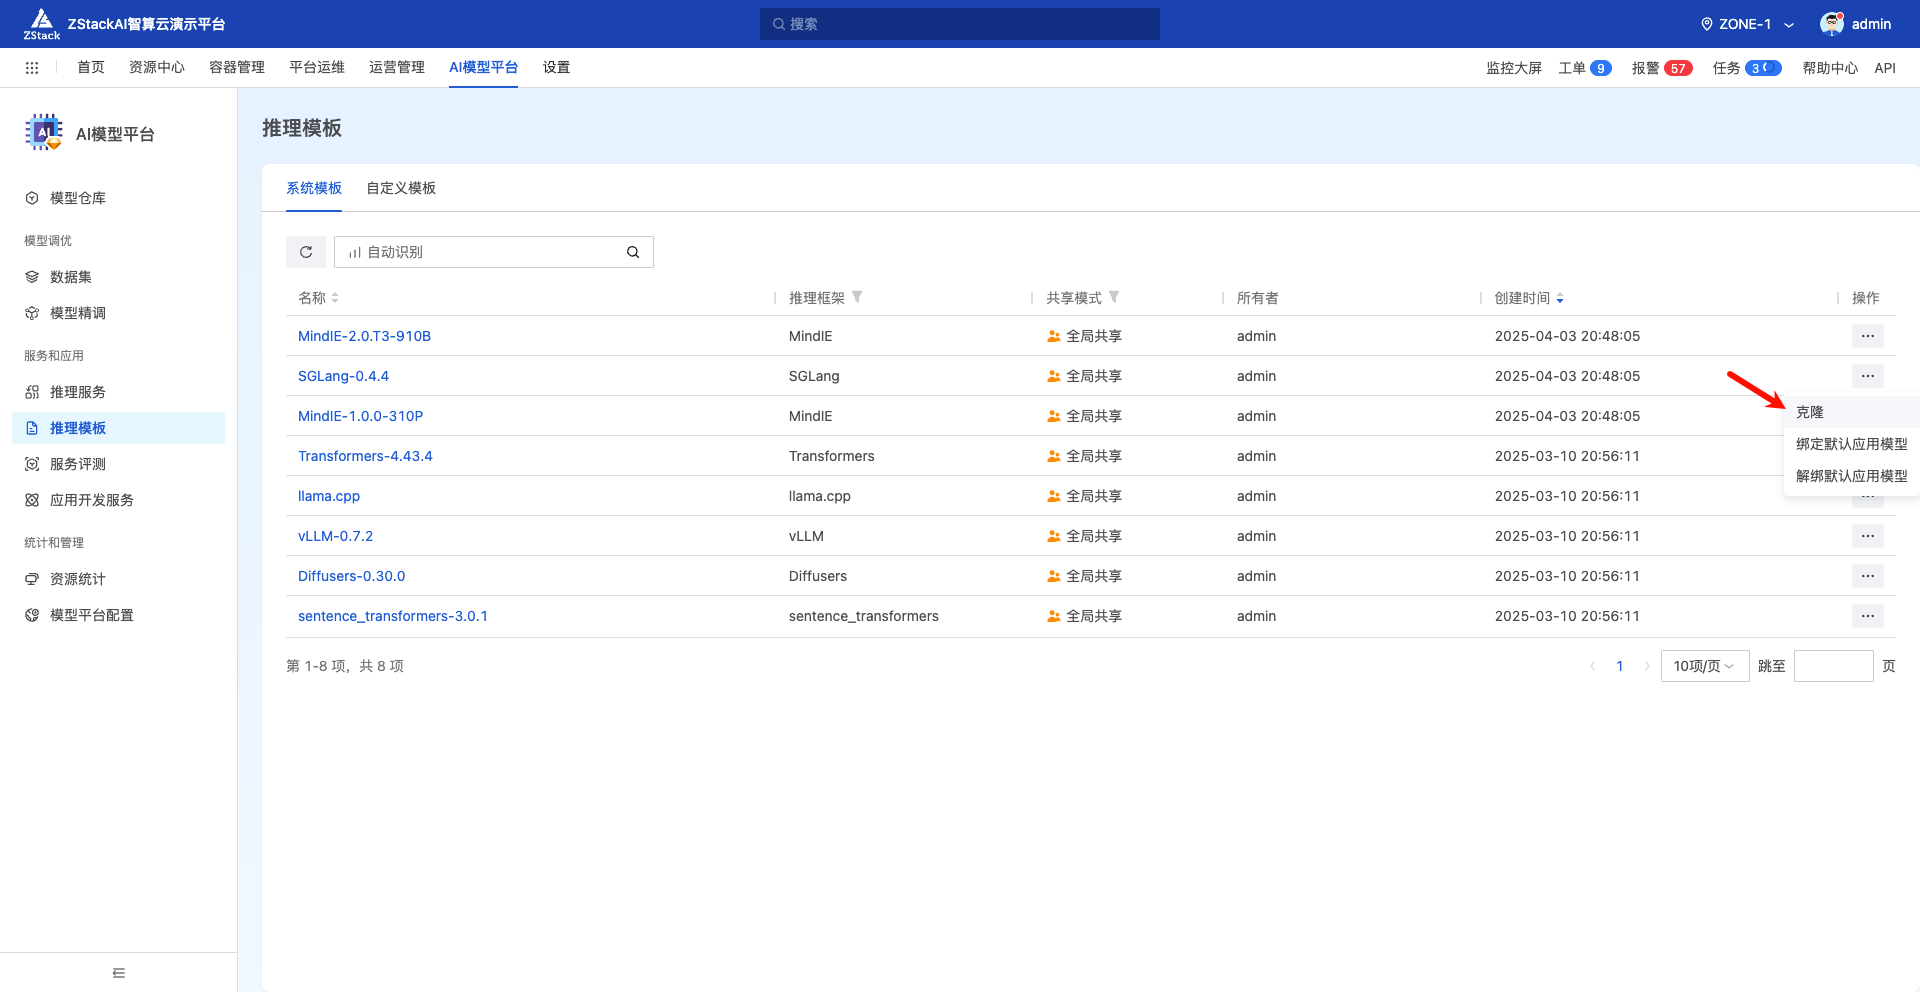Open the 平台运维 menu

tap(317, 67)
